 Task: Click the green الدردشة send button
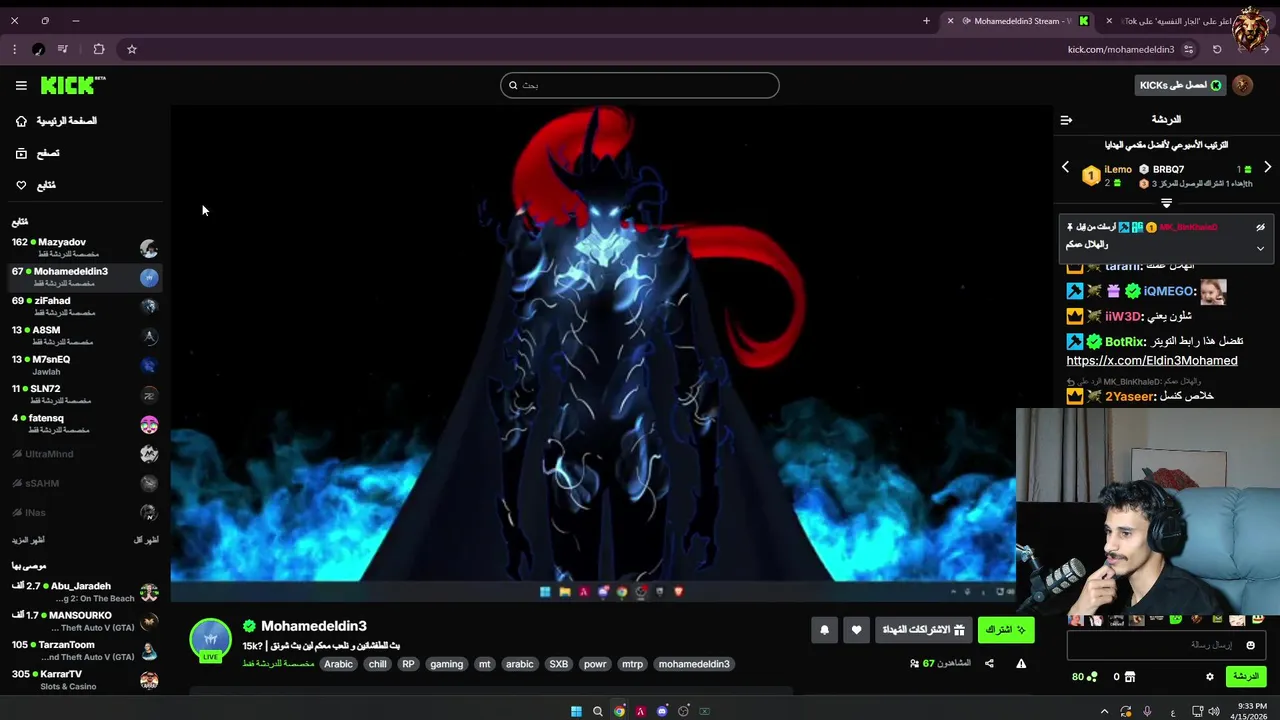click(x=1245, y=677)
